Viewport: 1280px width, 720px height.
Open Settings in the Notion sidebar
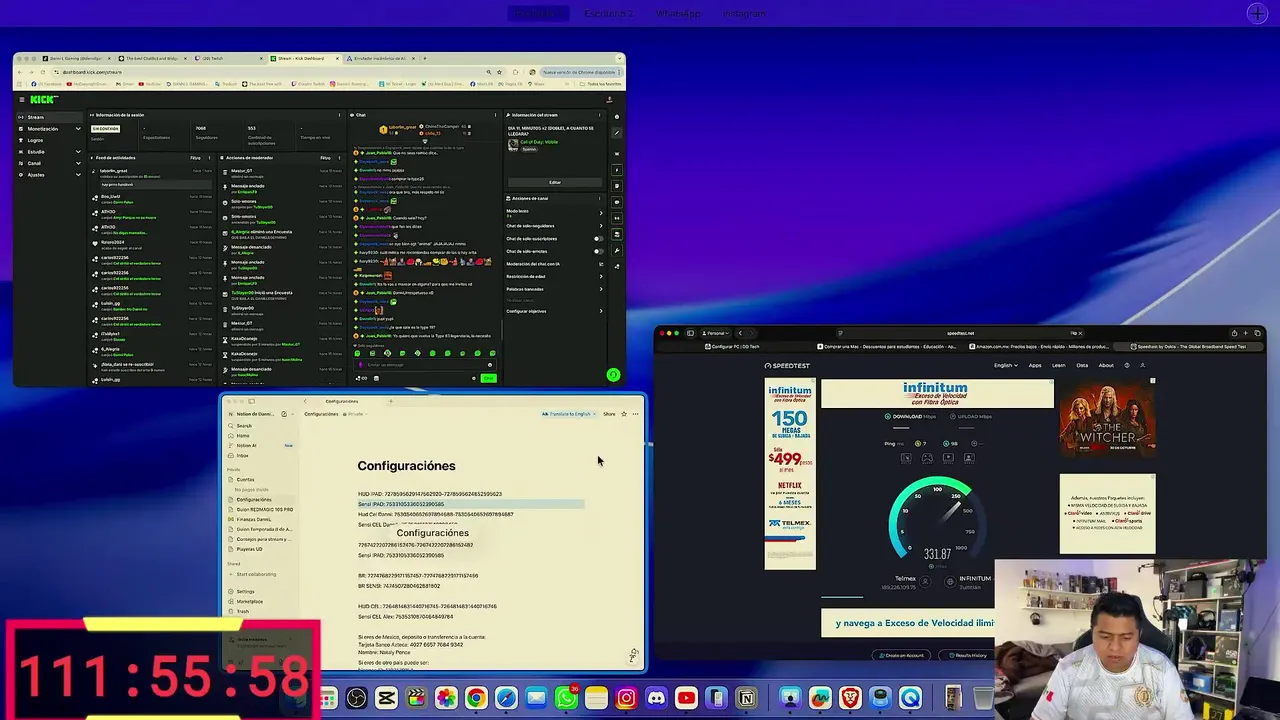[x=245, y=591]
